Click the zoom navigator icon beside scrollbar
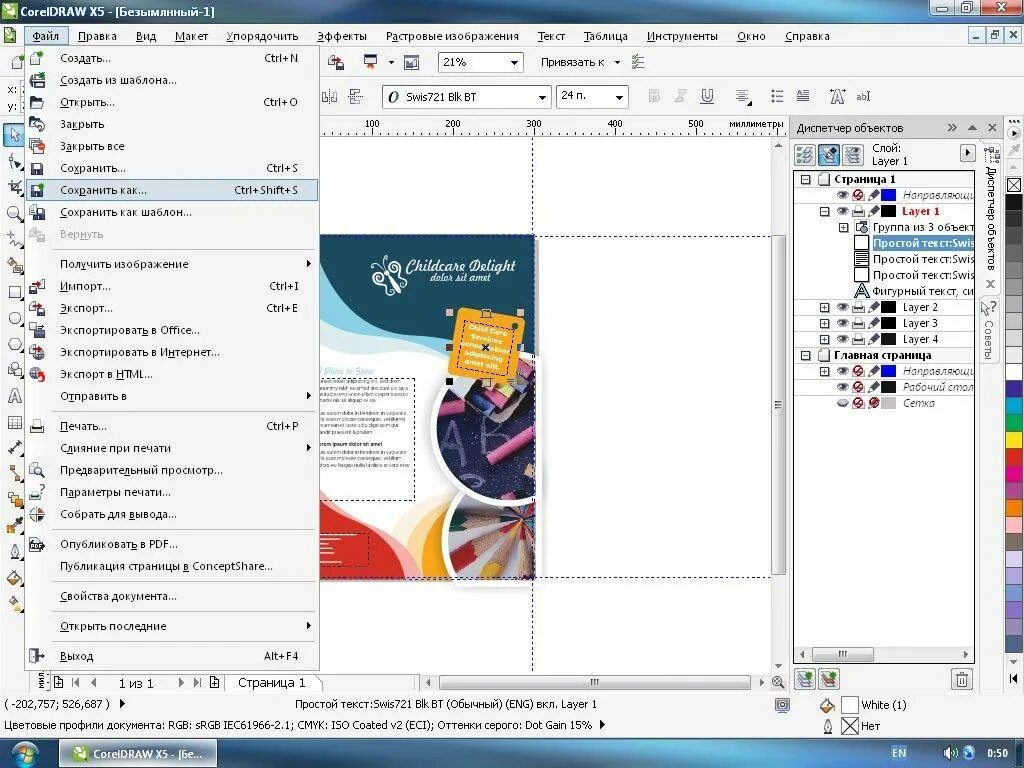The height and width of the screenshot is (768, 1024). coord(778,682)
